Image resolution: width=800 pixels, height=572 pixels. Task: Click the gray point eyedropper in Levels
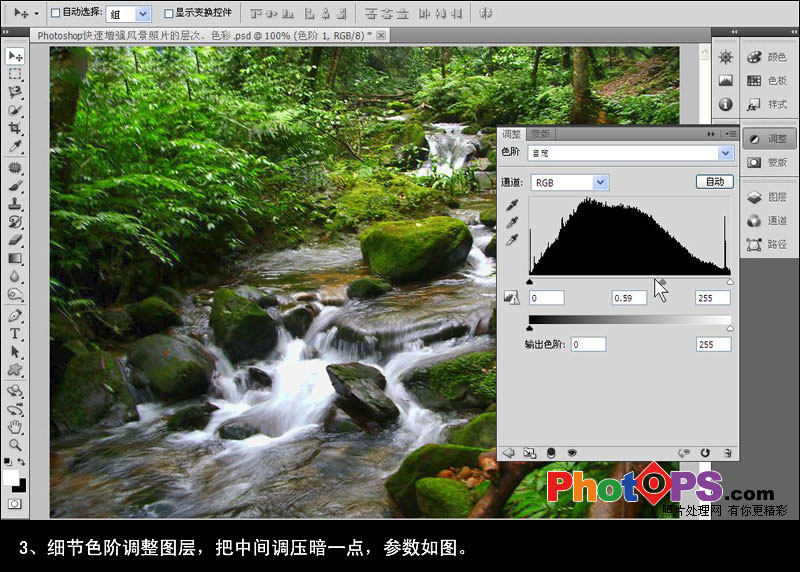tap(512, 222)
